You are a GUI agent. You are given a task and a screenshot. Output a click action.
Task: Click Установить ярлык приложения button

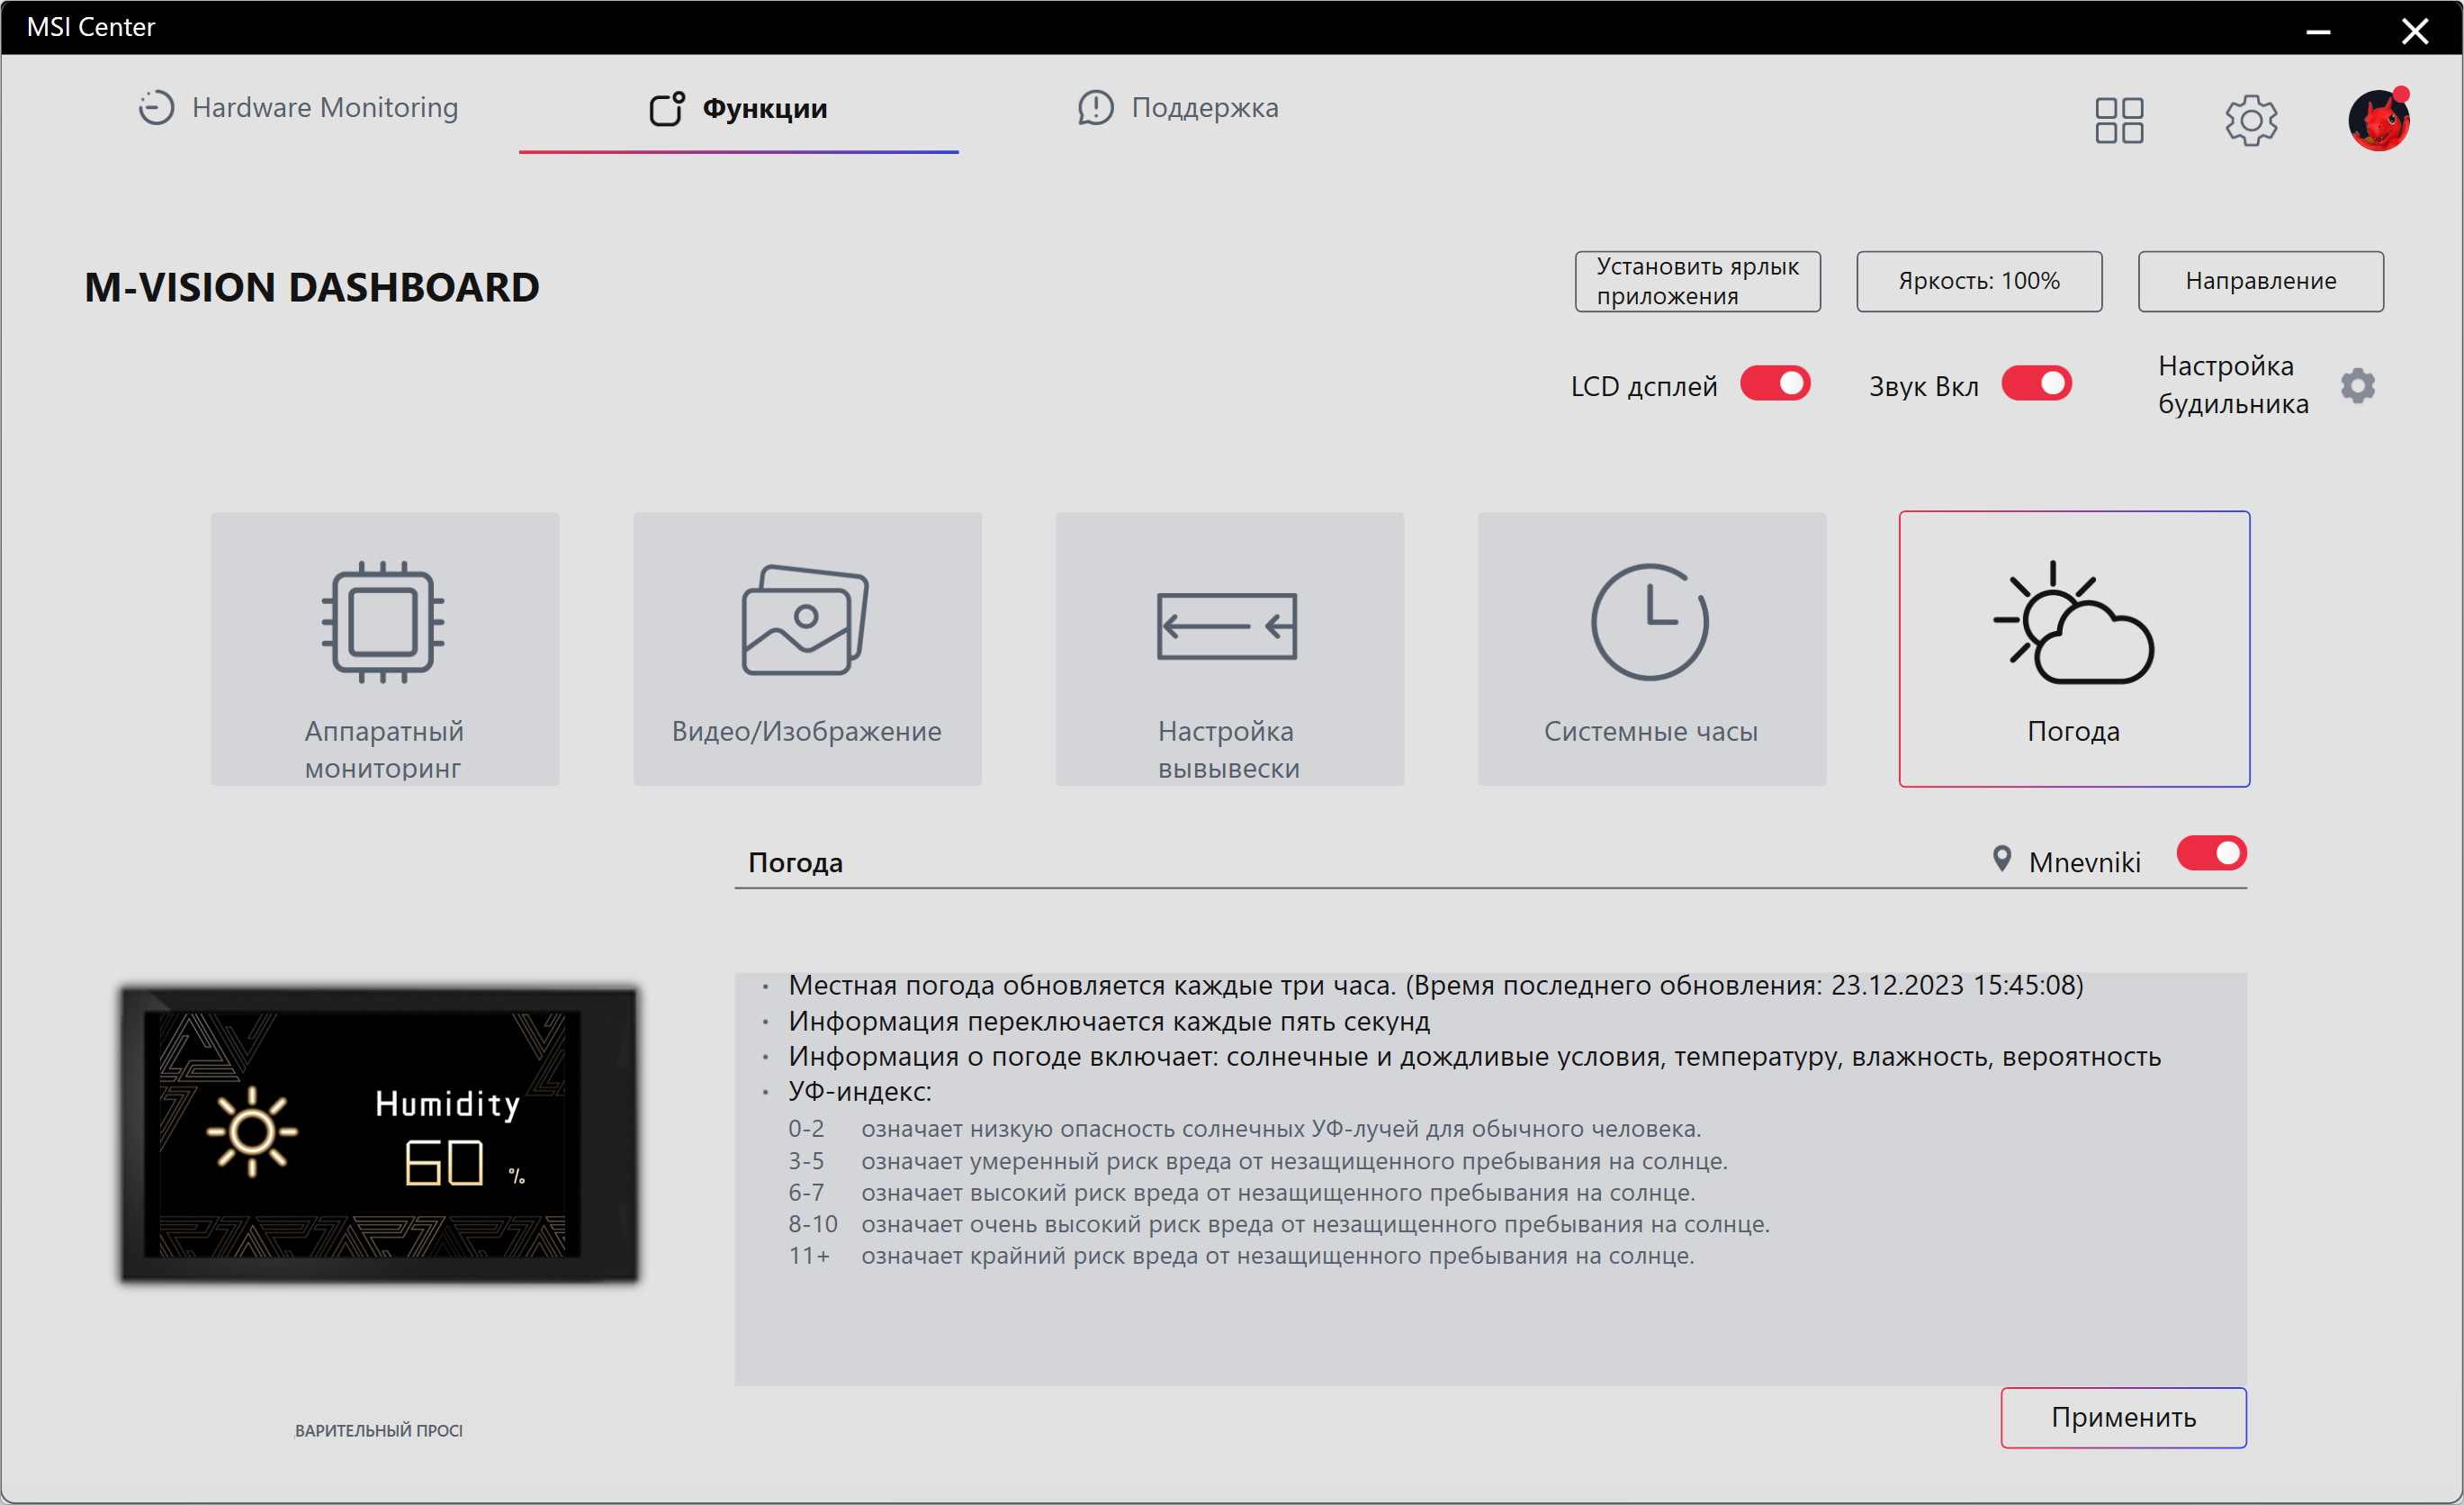pos(1697,281)
